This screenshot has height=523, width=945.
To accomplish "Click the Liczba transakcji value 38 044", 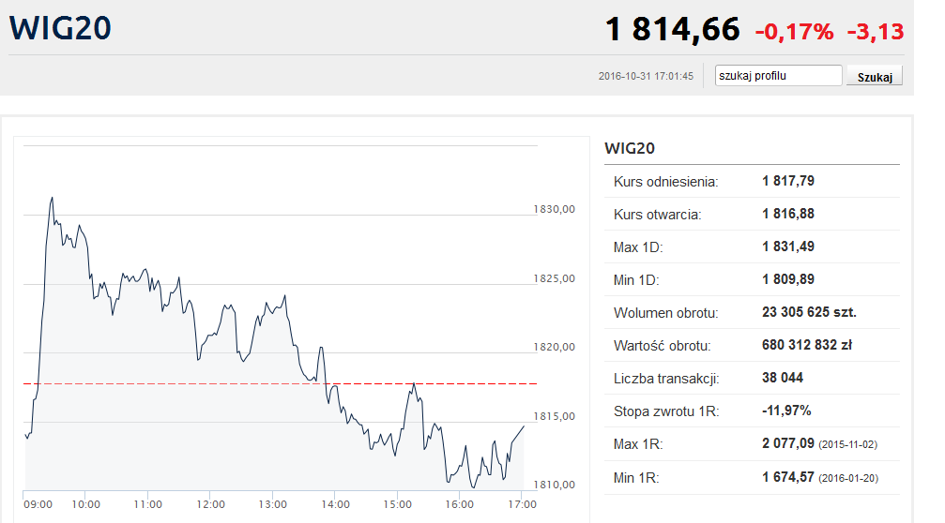I will [782, 378].
